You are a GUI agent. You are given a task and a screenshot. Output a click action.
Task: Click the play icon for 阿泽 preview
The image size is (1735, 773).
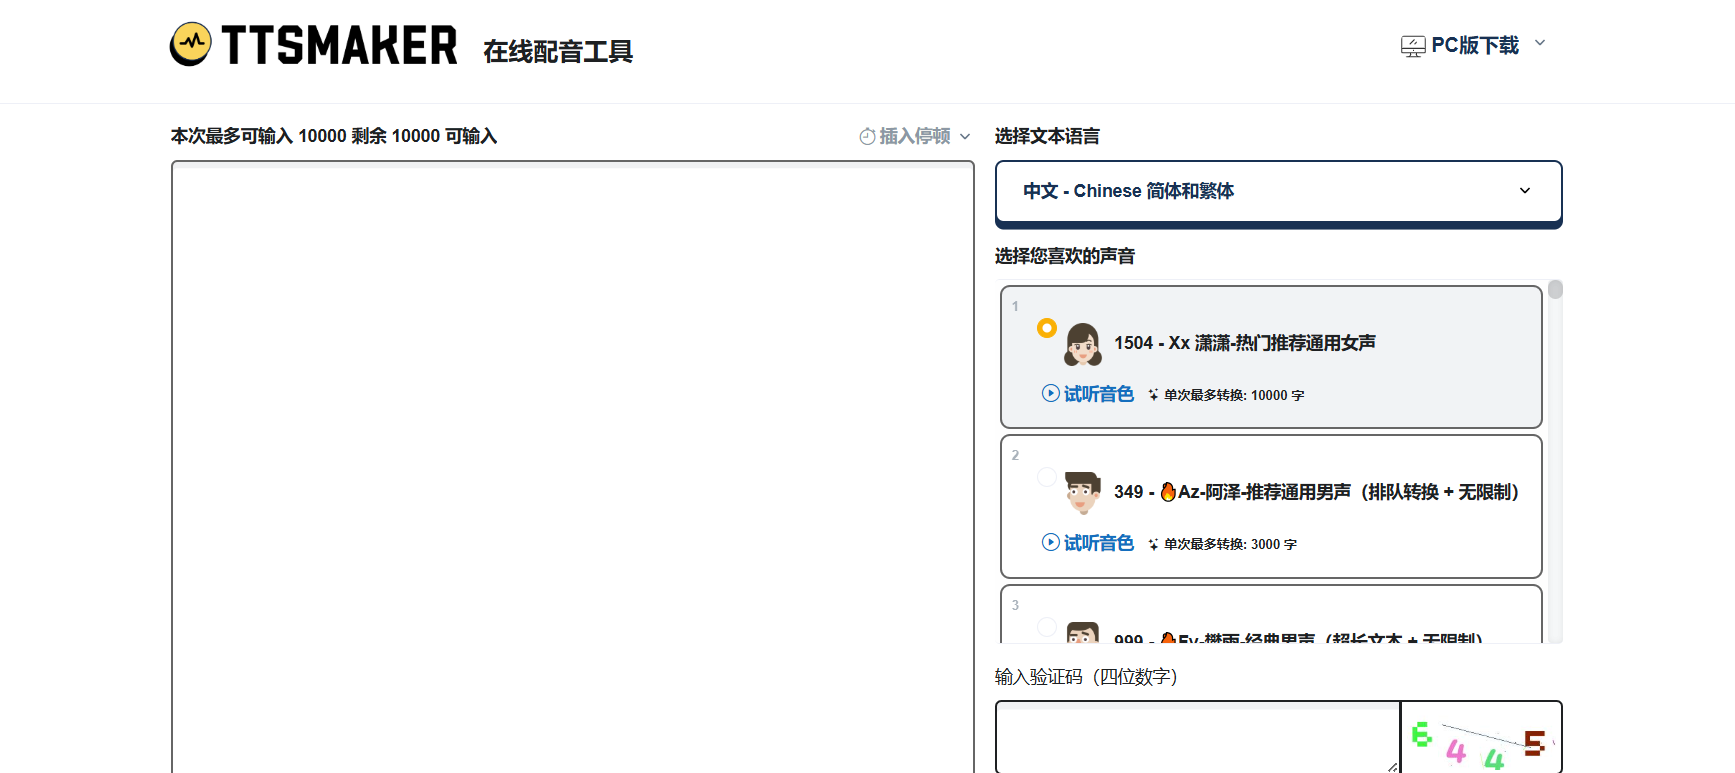pos(1050,542)
